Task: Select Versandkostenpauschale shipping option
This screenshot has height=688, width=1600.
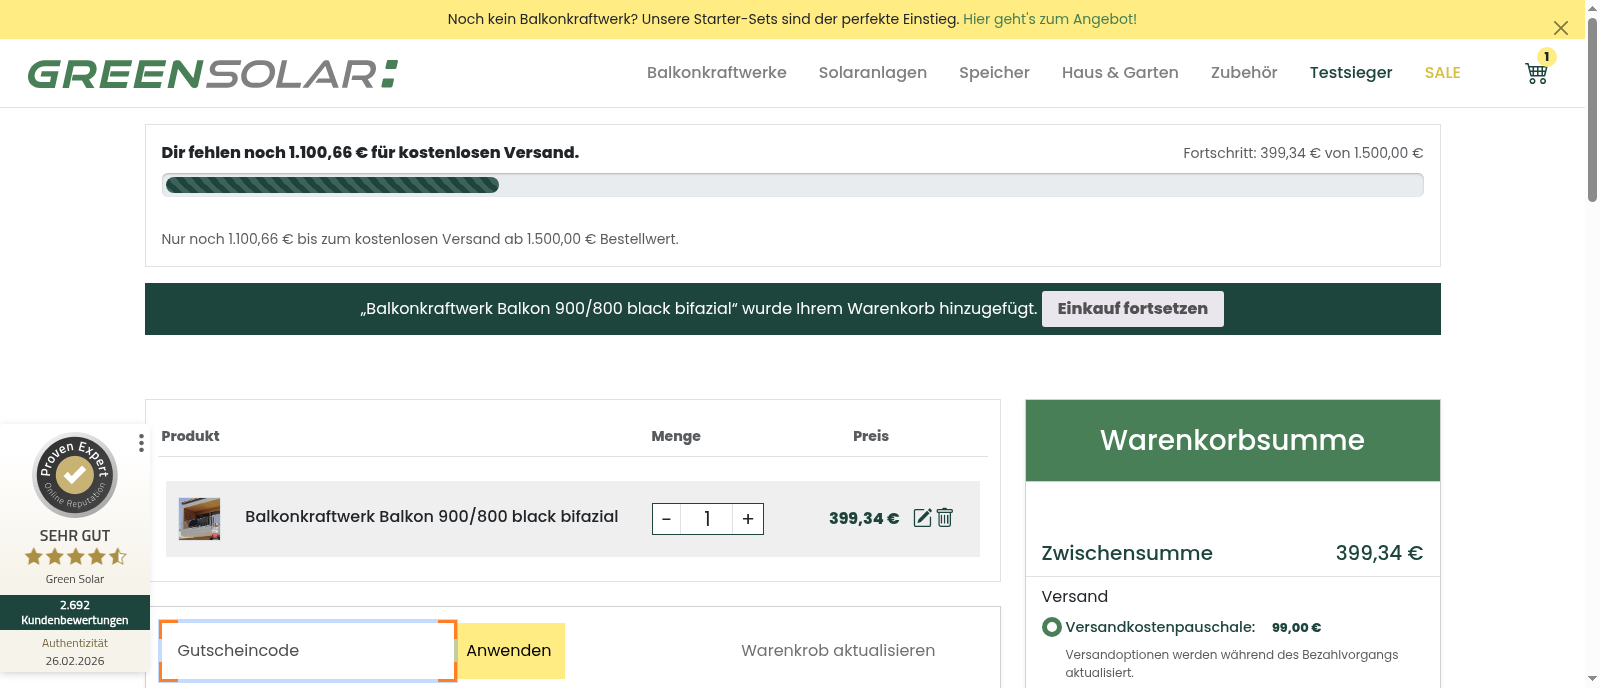Action: (1051, 627)
